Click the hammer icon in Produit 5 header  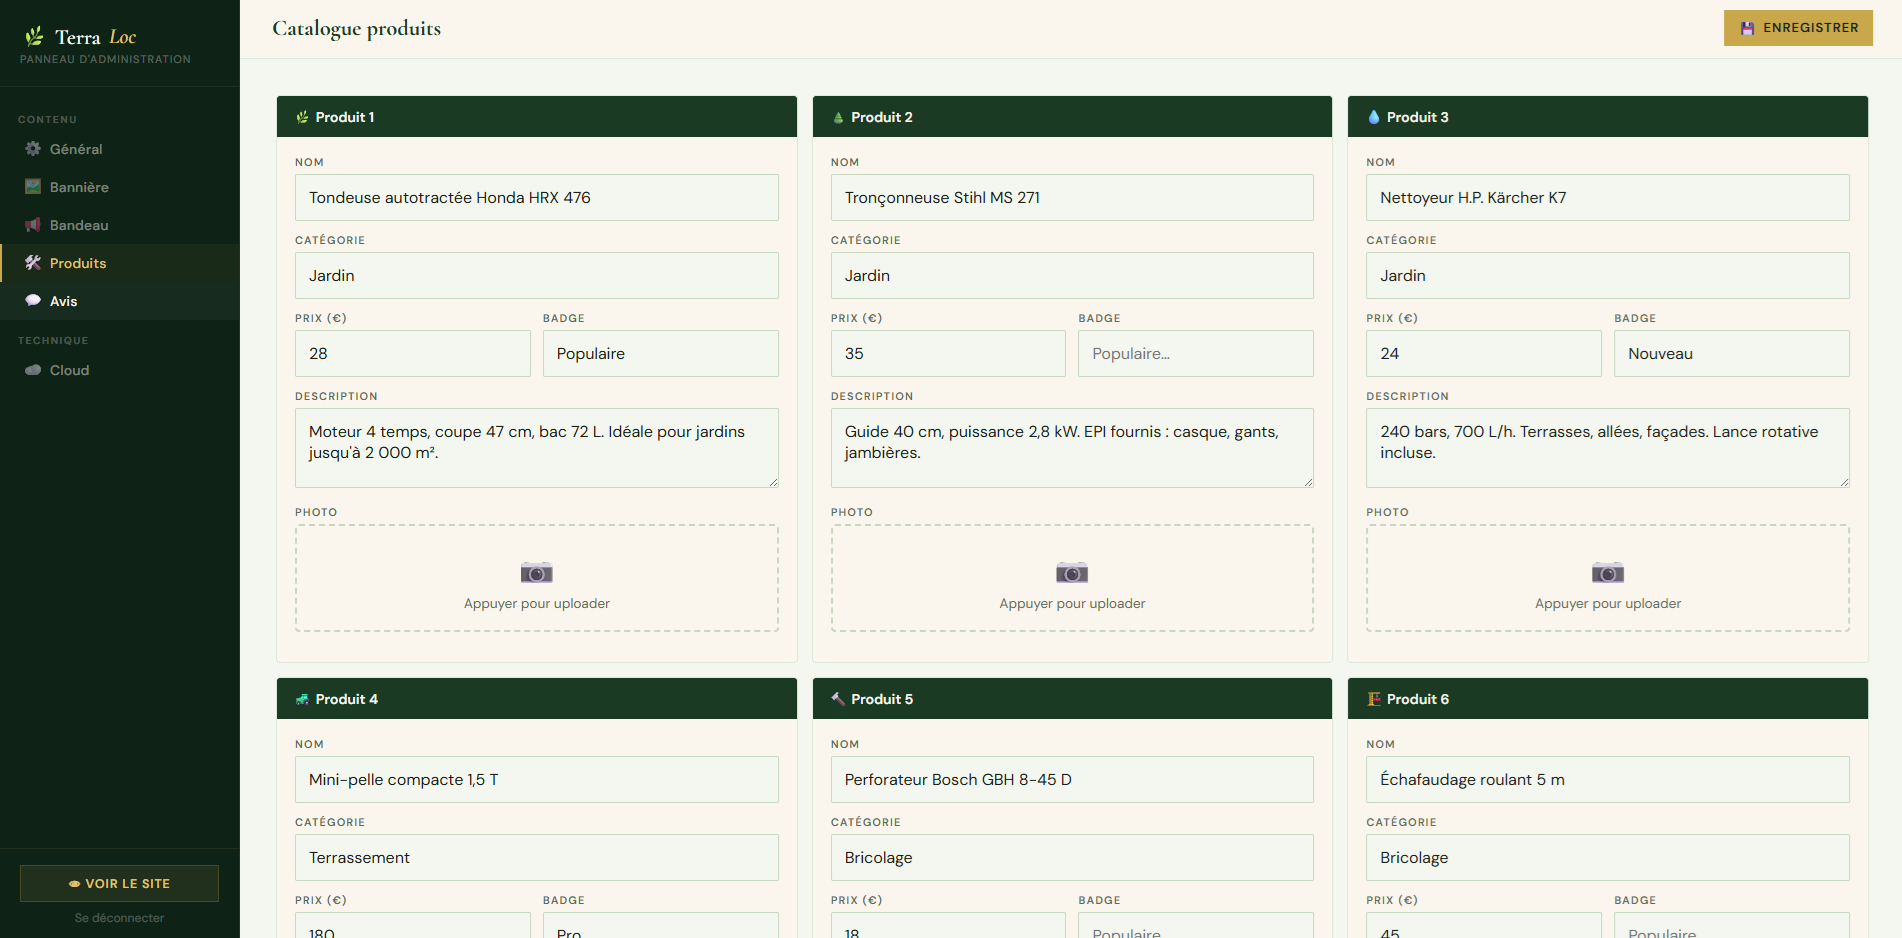(838, 699)
